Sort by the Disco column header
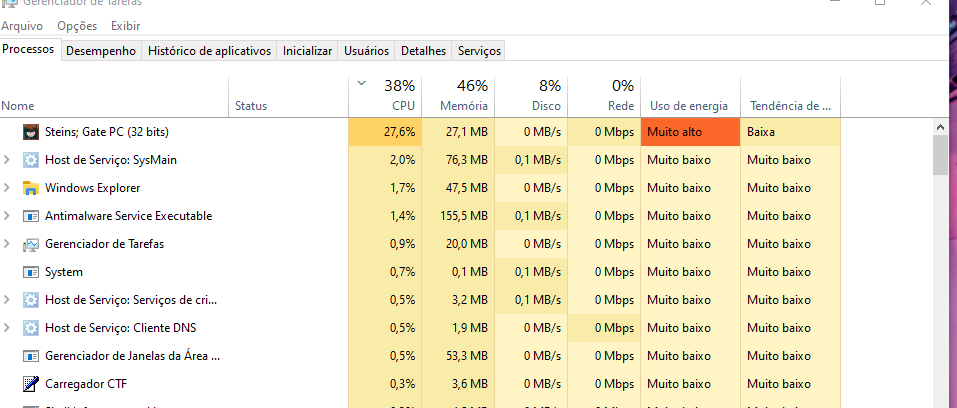The height and width of the screenshot is (408, 957). (x=531, y=96)
